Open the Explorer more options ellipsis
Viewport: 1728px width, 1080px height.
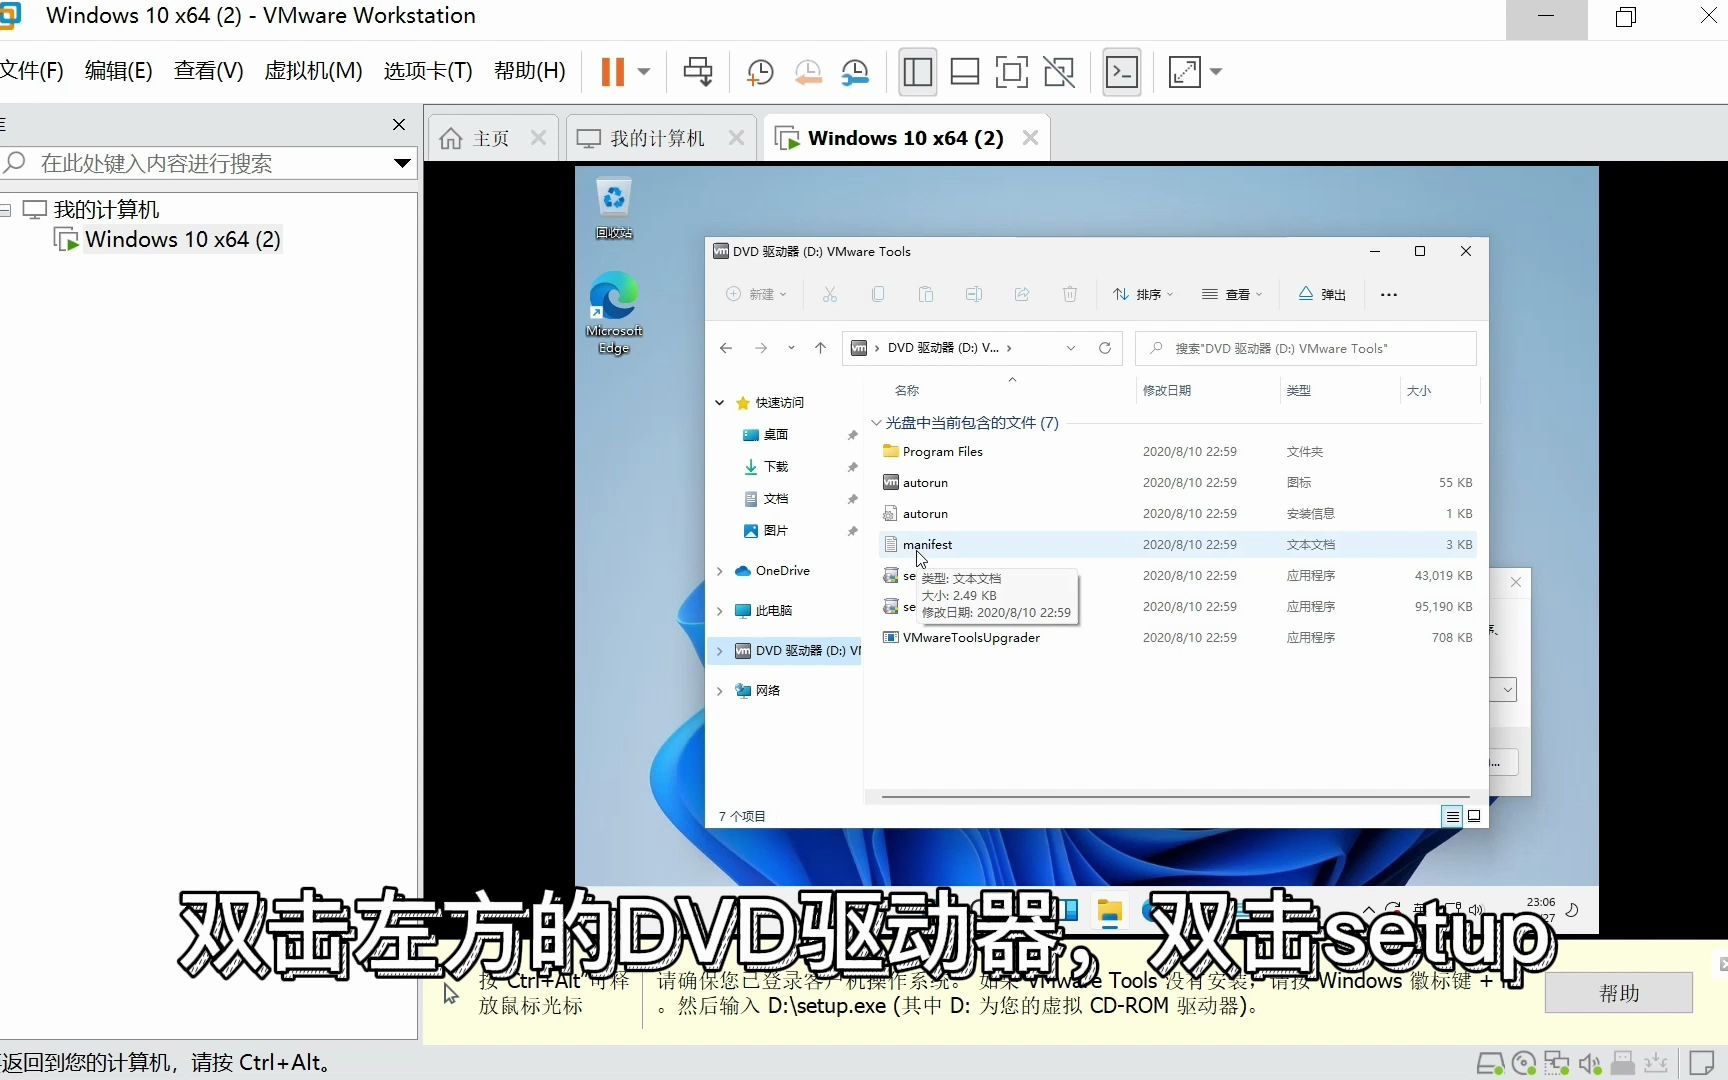[1388, 294]
